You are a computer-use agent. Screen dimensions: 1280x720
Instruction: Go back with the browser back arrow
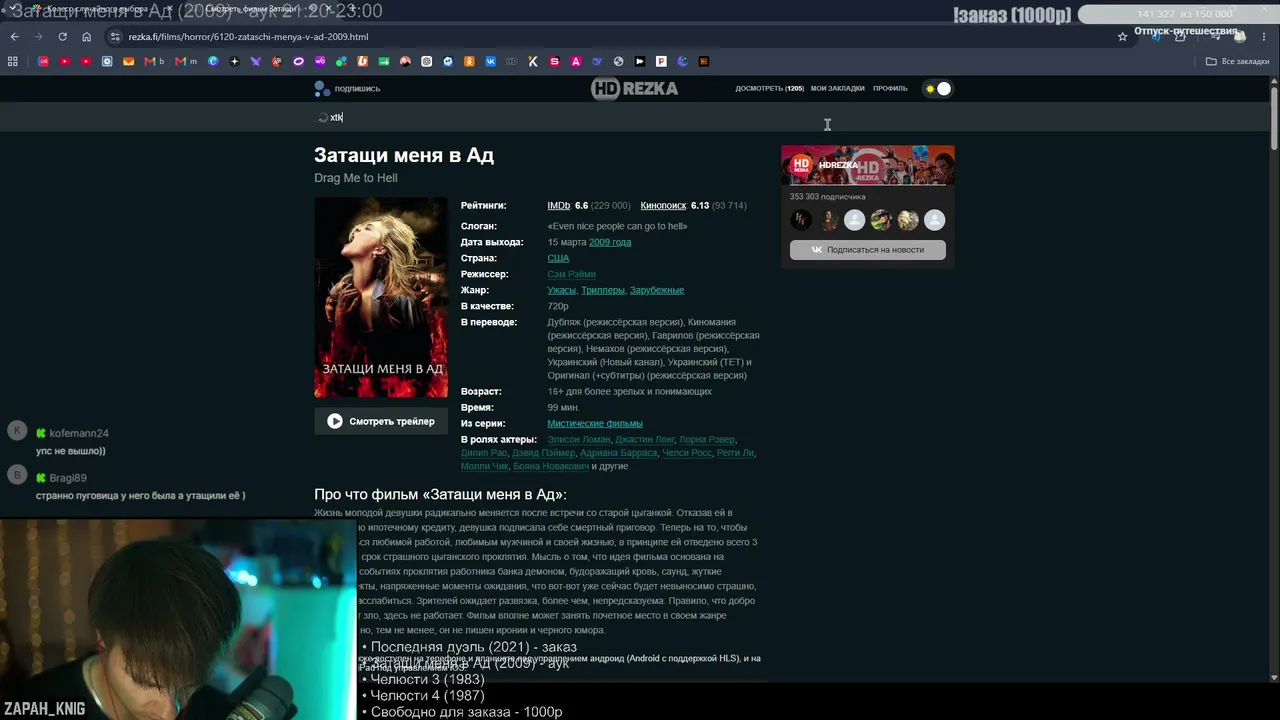tap(14, 37)
